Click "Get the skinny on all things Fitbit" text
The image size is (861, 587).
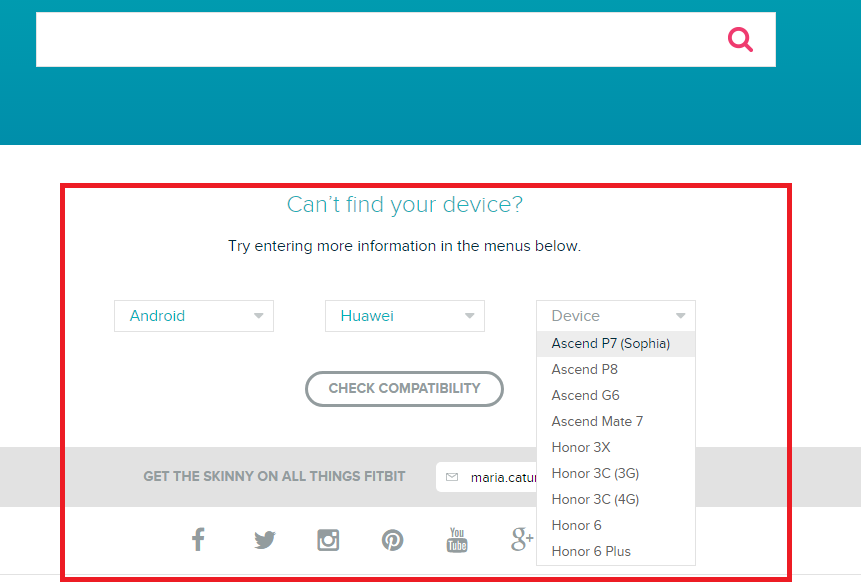pos(274,476)
